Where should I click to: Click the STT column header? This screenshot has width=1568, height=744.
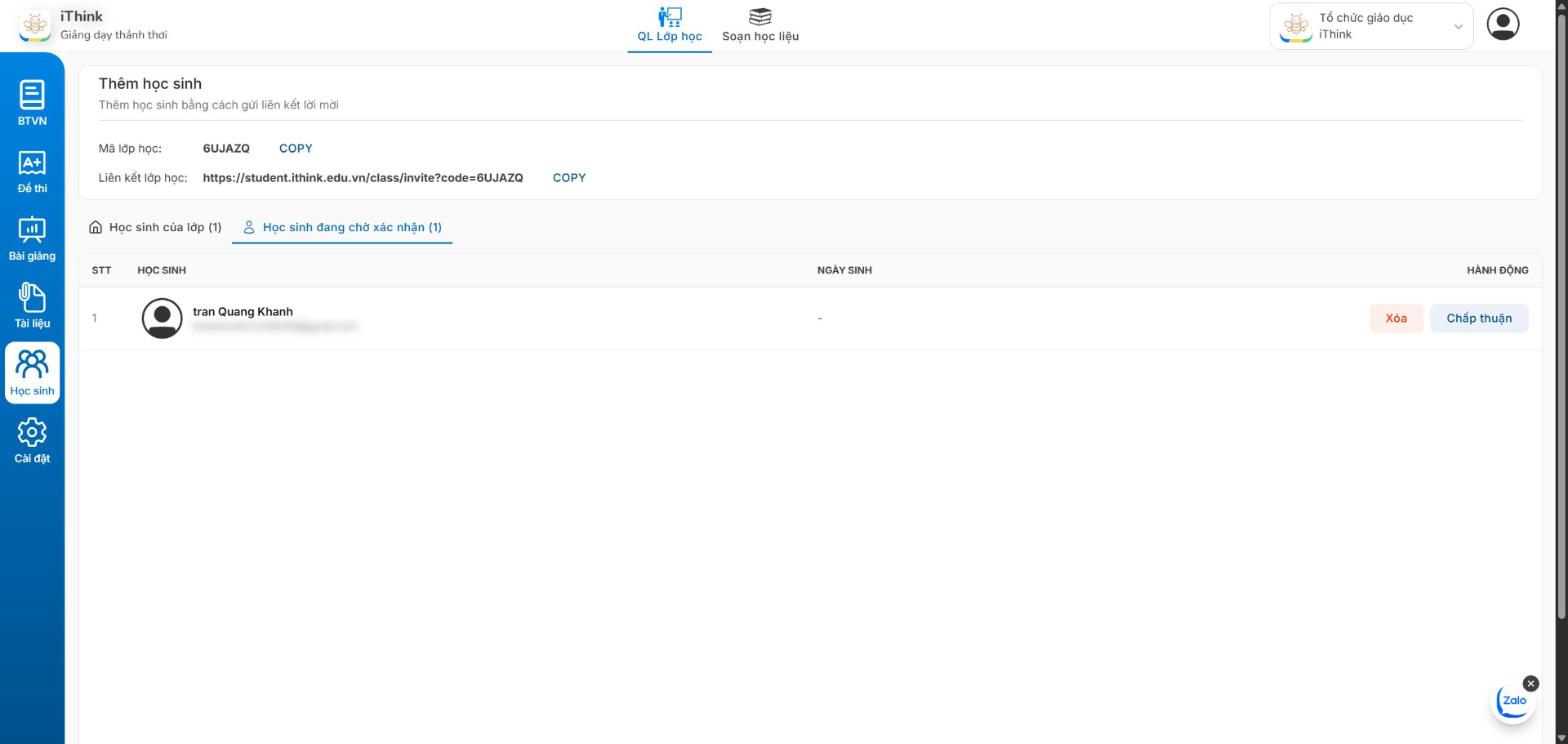tap(101, 270)
